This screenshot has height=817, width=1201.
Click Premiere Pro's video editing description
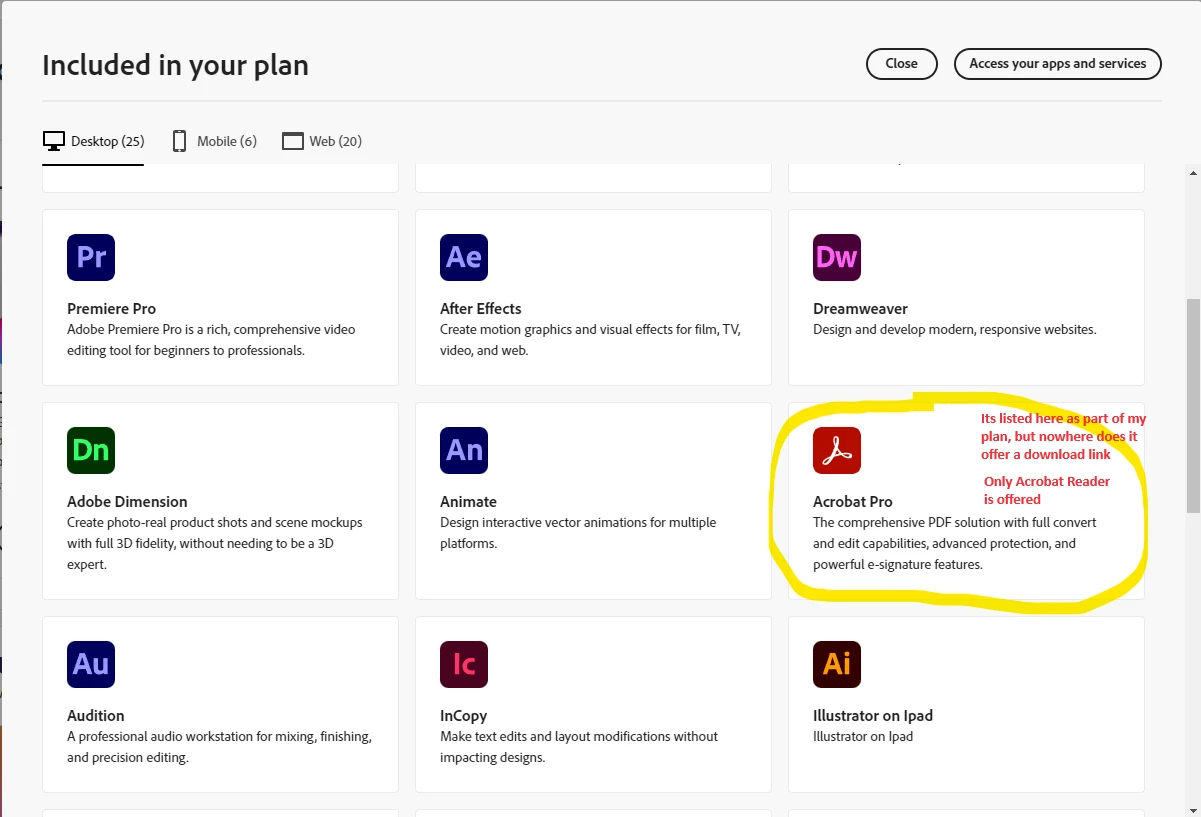[x=211, y=340]
